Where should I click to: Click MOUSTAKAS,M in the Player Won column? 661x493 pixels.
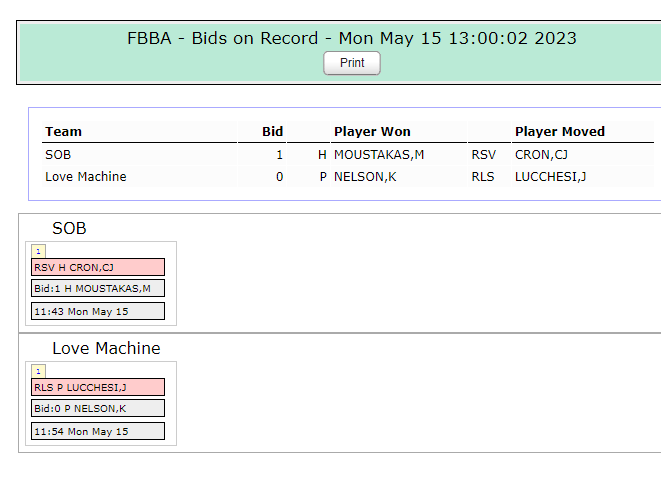[x=379, y=155]
